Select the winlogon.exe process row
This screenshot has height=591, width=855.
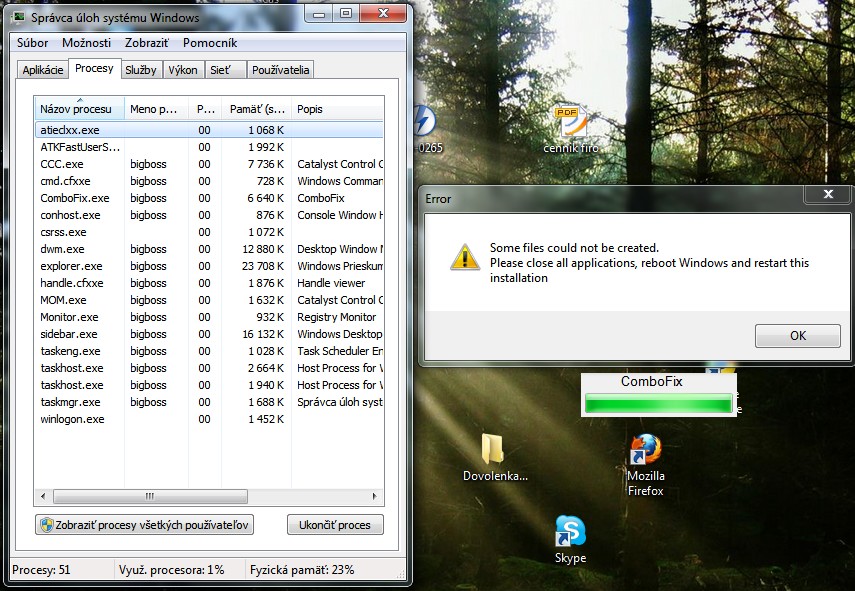point(209,419)
